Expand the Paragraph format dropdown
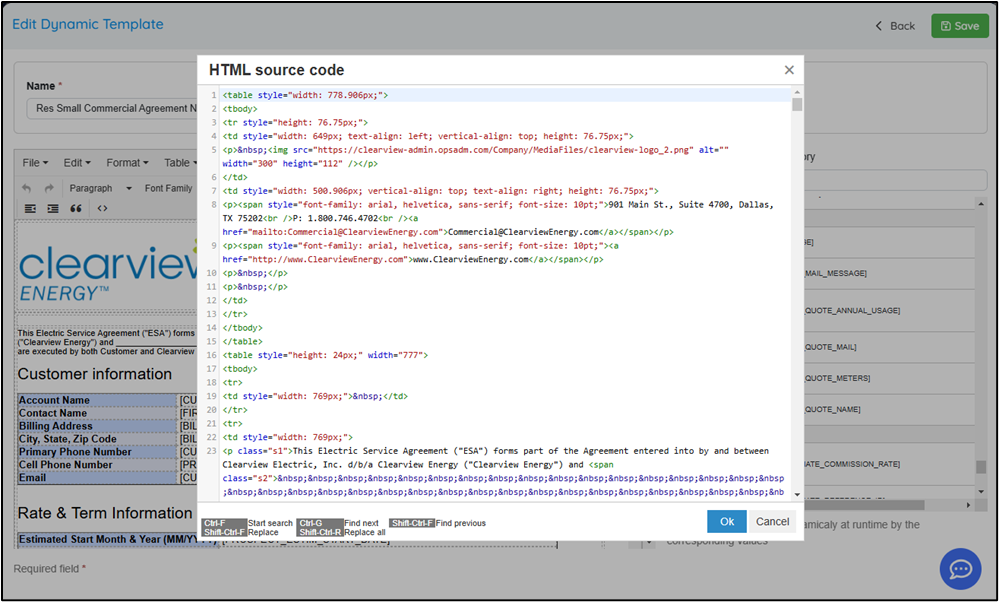The height and width of the screenshot is (602, 999). (x=100, y=189)
